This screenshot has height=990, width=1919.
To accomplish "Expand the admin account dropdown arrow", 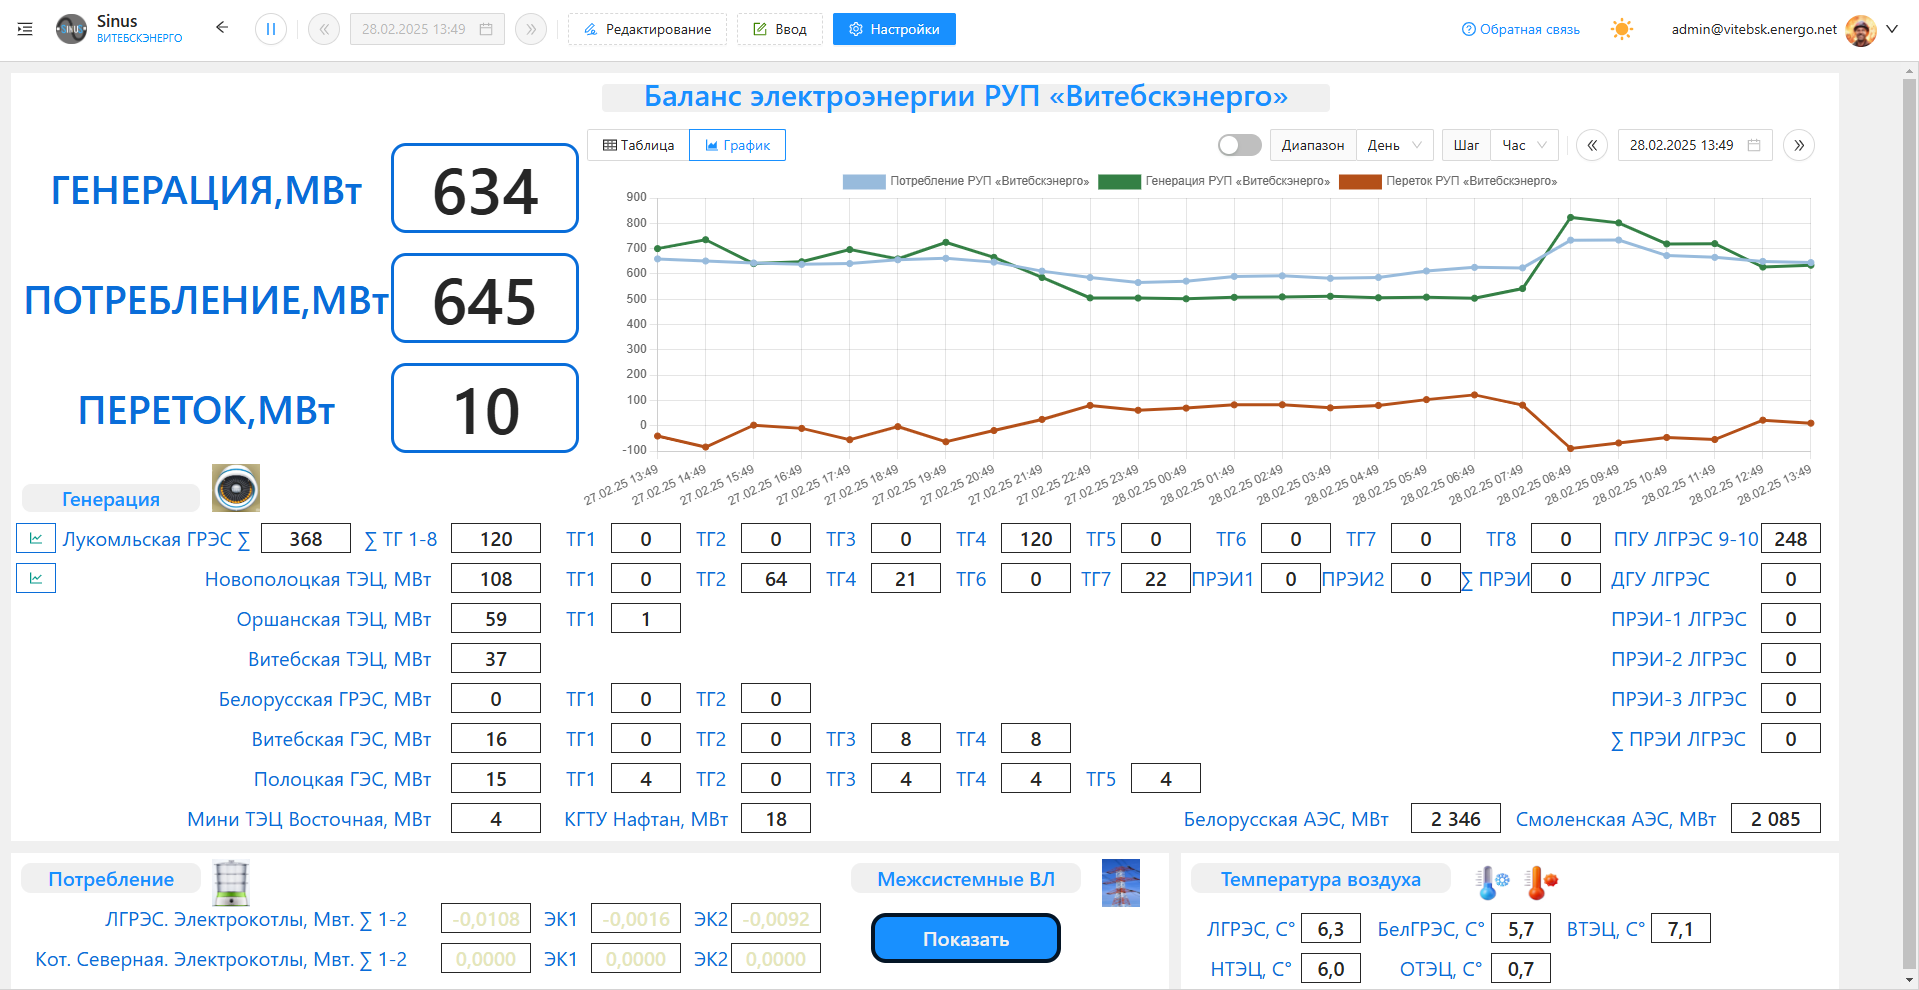I will click(x=1892, y=29).
